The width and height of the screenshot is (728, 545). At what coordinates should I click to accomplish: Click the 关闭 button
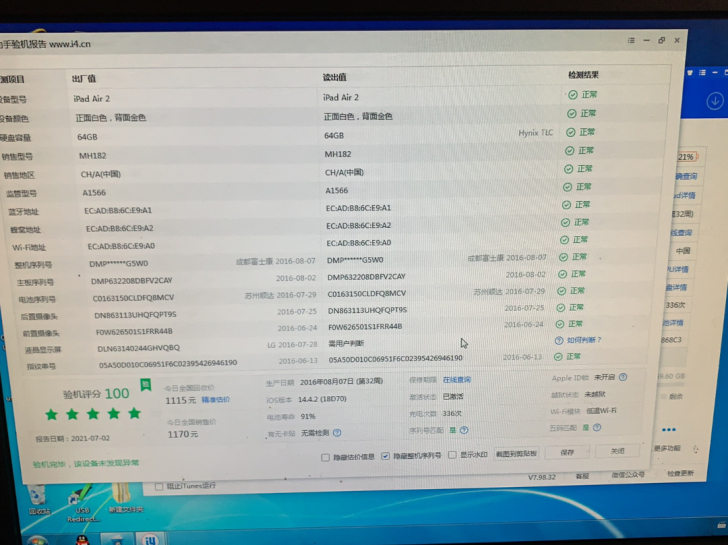click(x=618, y=450)
